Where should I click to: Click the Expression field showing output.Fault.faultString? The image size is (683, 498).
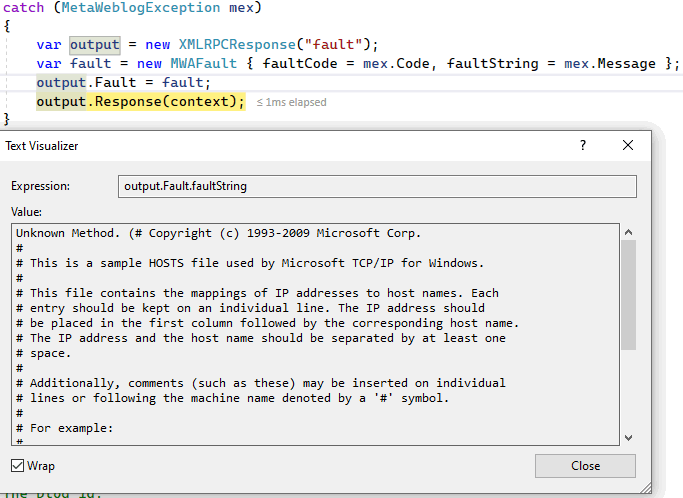click(x=377, y=186)
